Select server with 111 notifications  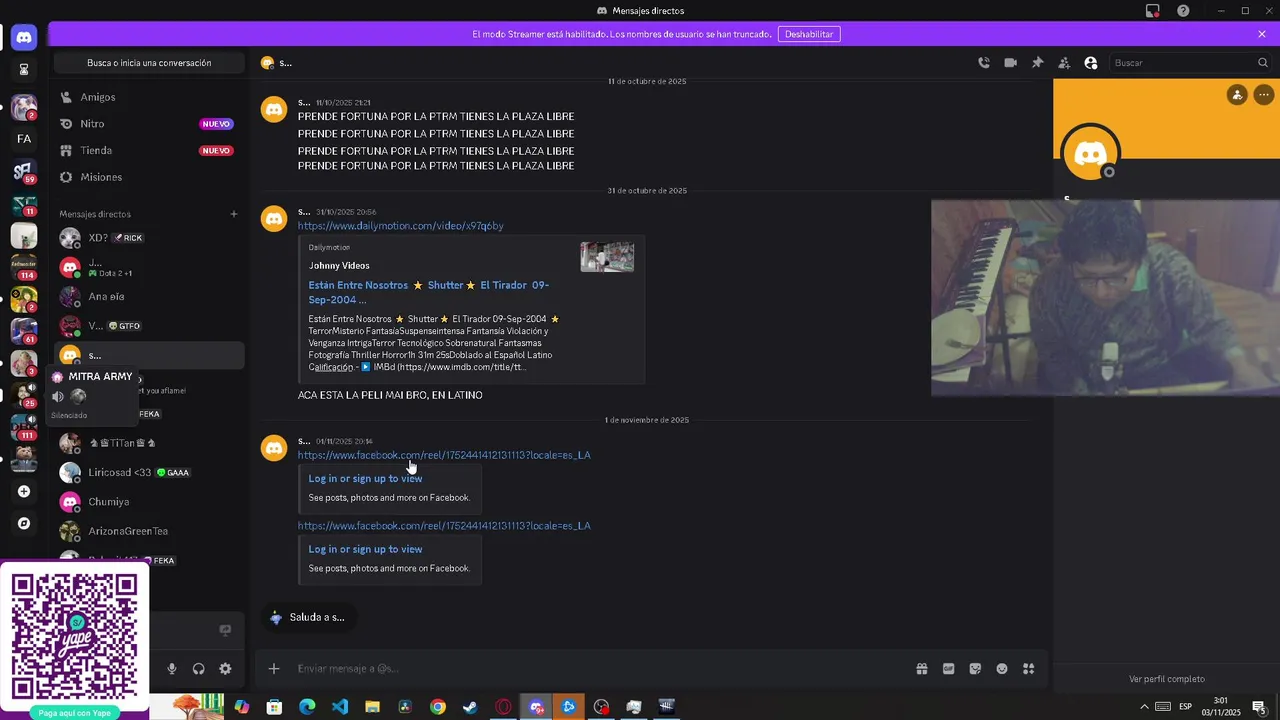click(24, 427)
